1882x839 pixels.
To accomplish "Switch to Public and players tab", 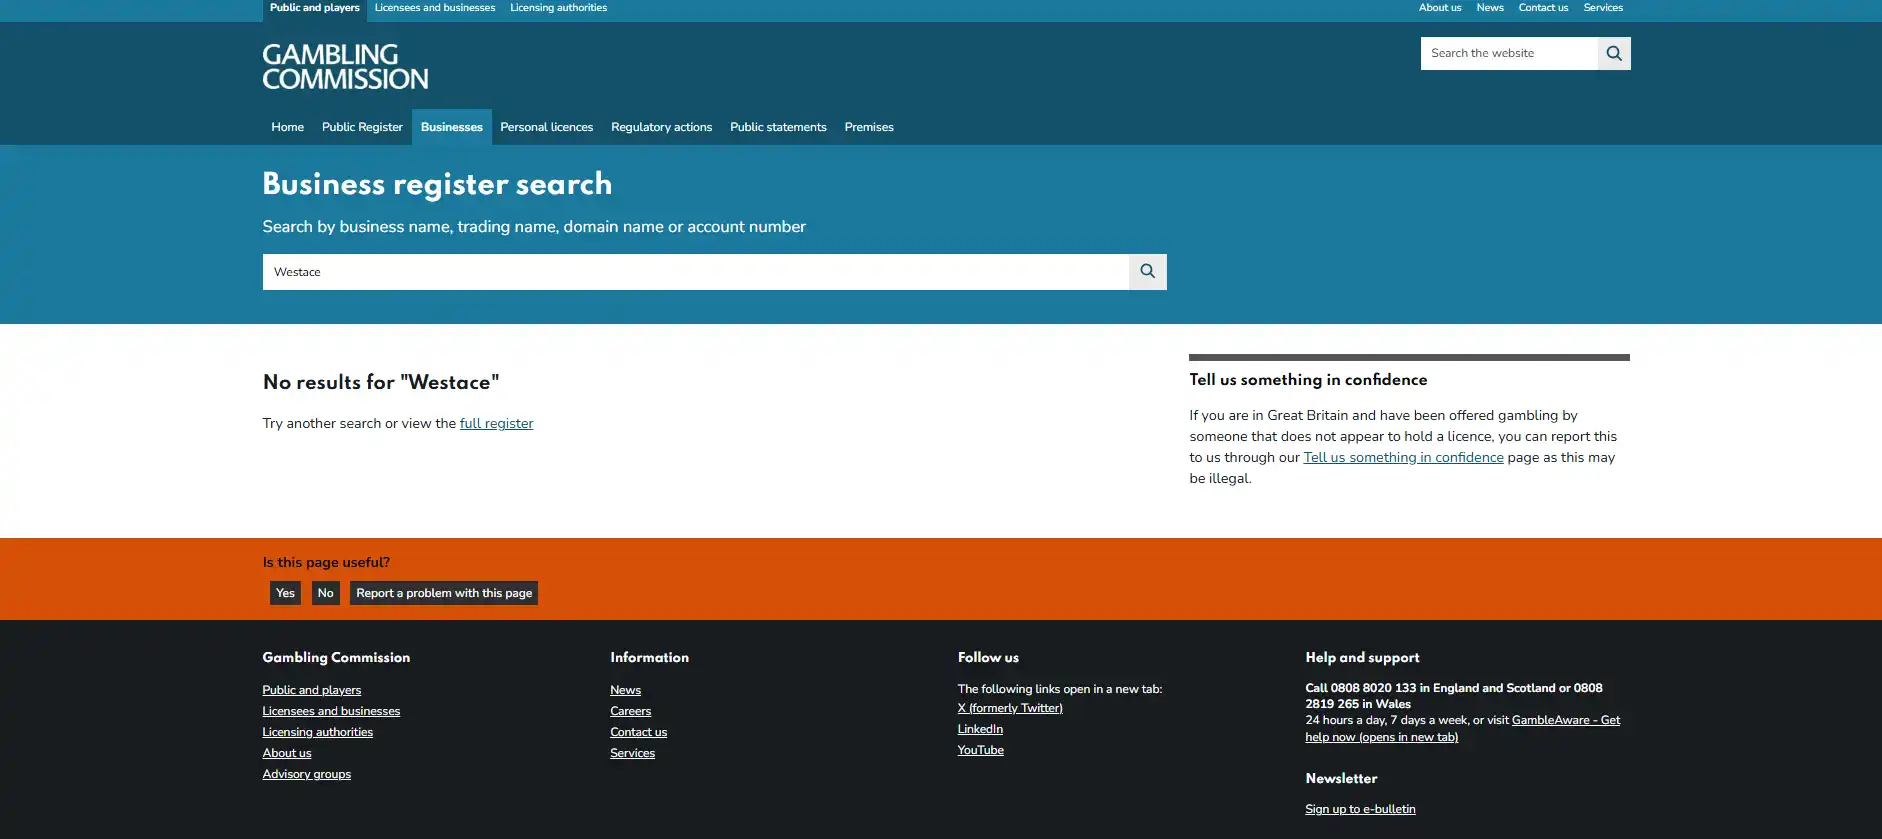I will (315, 8).
